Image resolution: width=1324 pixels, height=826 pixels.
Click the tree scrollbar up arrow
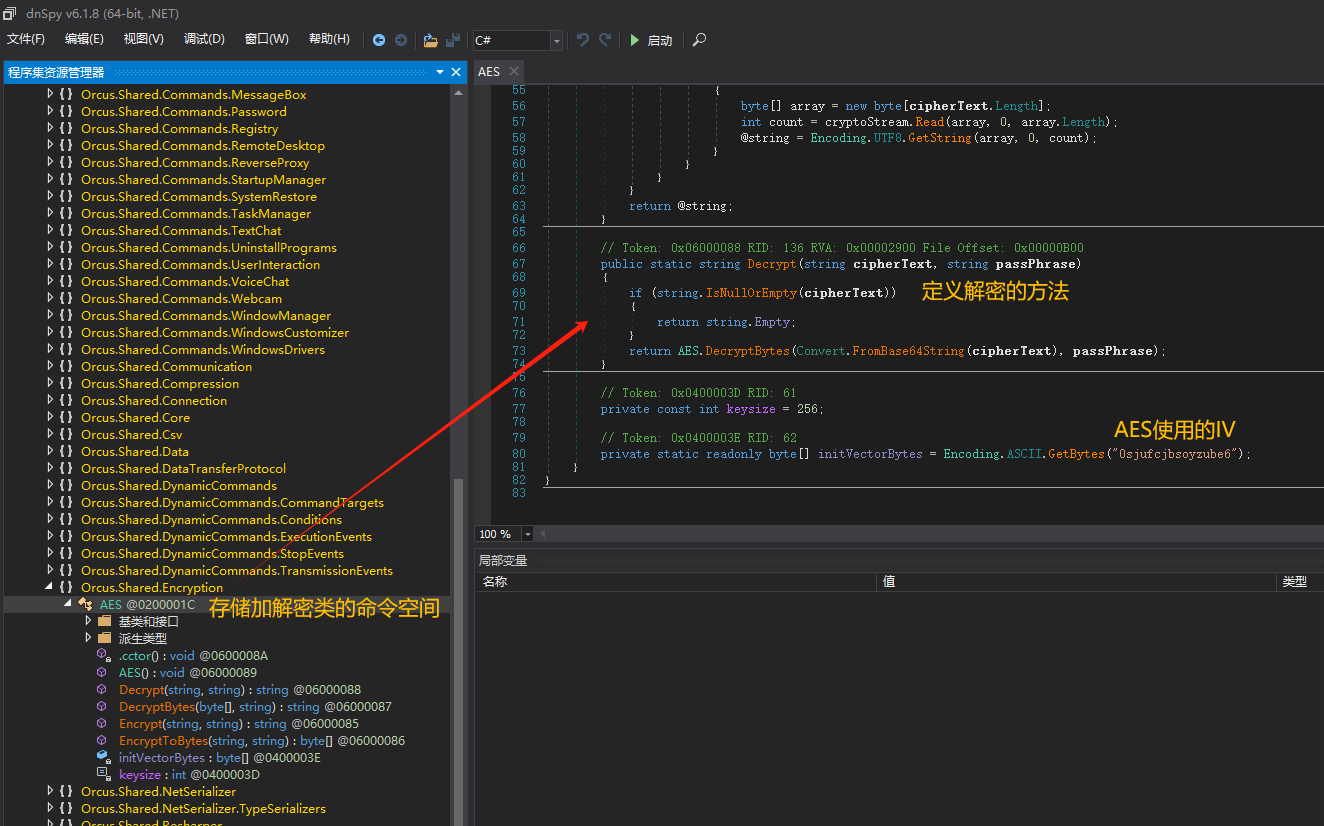click(459, 93)
